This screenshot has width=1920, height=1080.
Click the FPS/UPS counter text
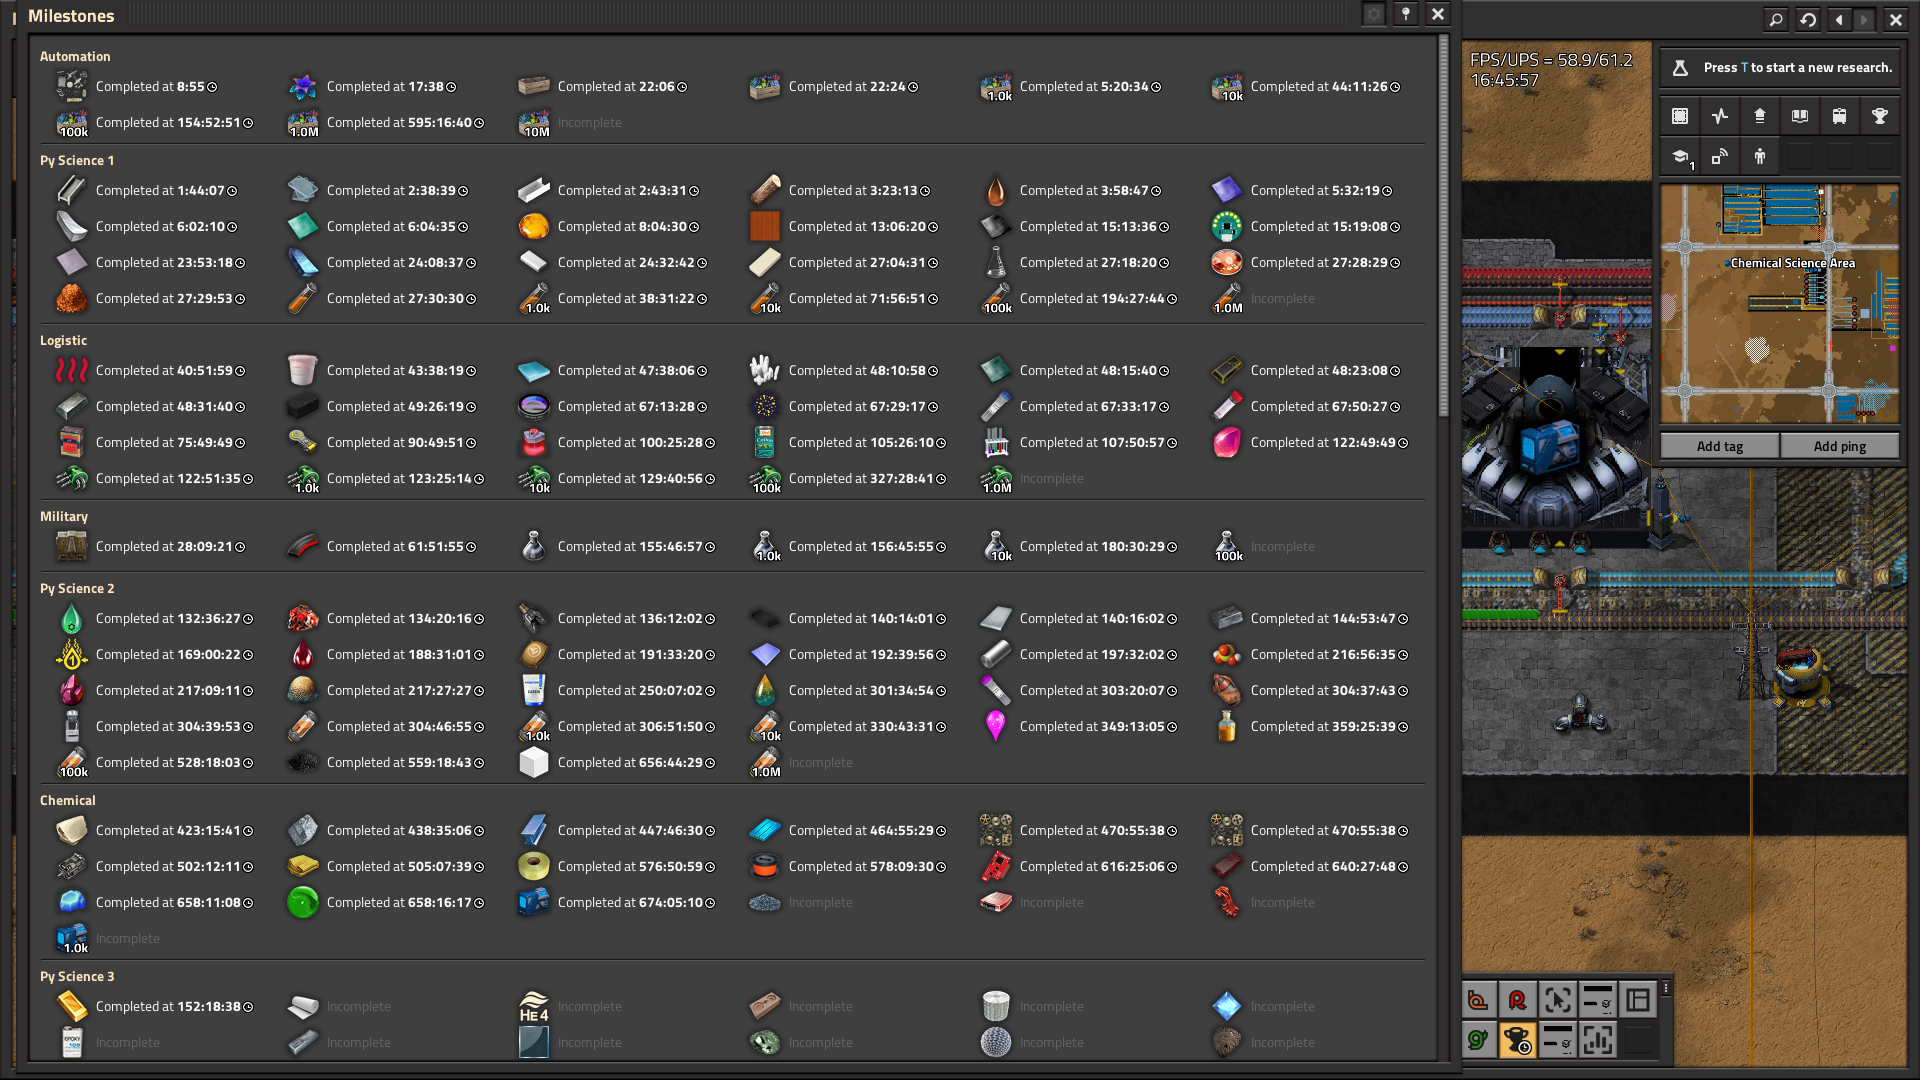pos(1551,60)
